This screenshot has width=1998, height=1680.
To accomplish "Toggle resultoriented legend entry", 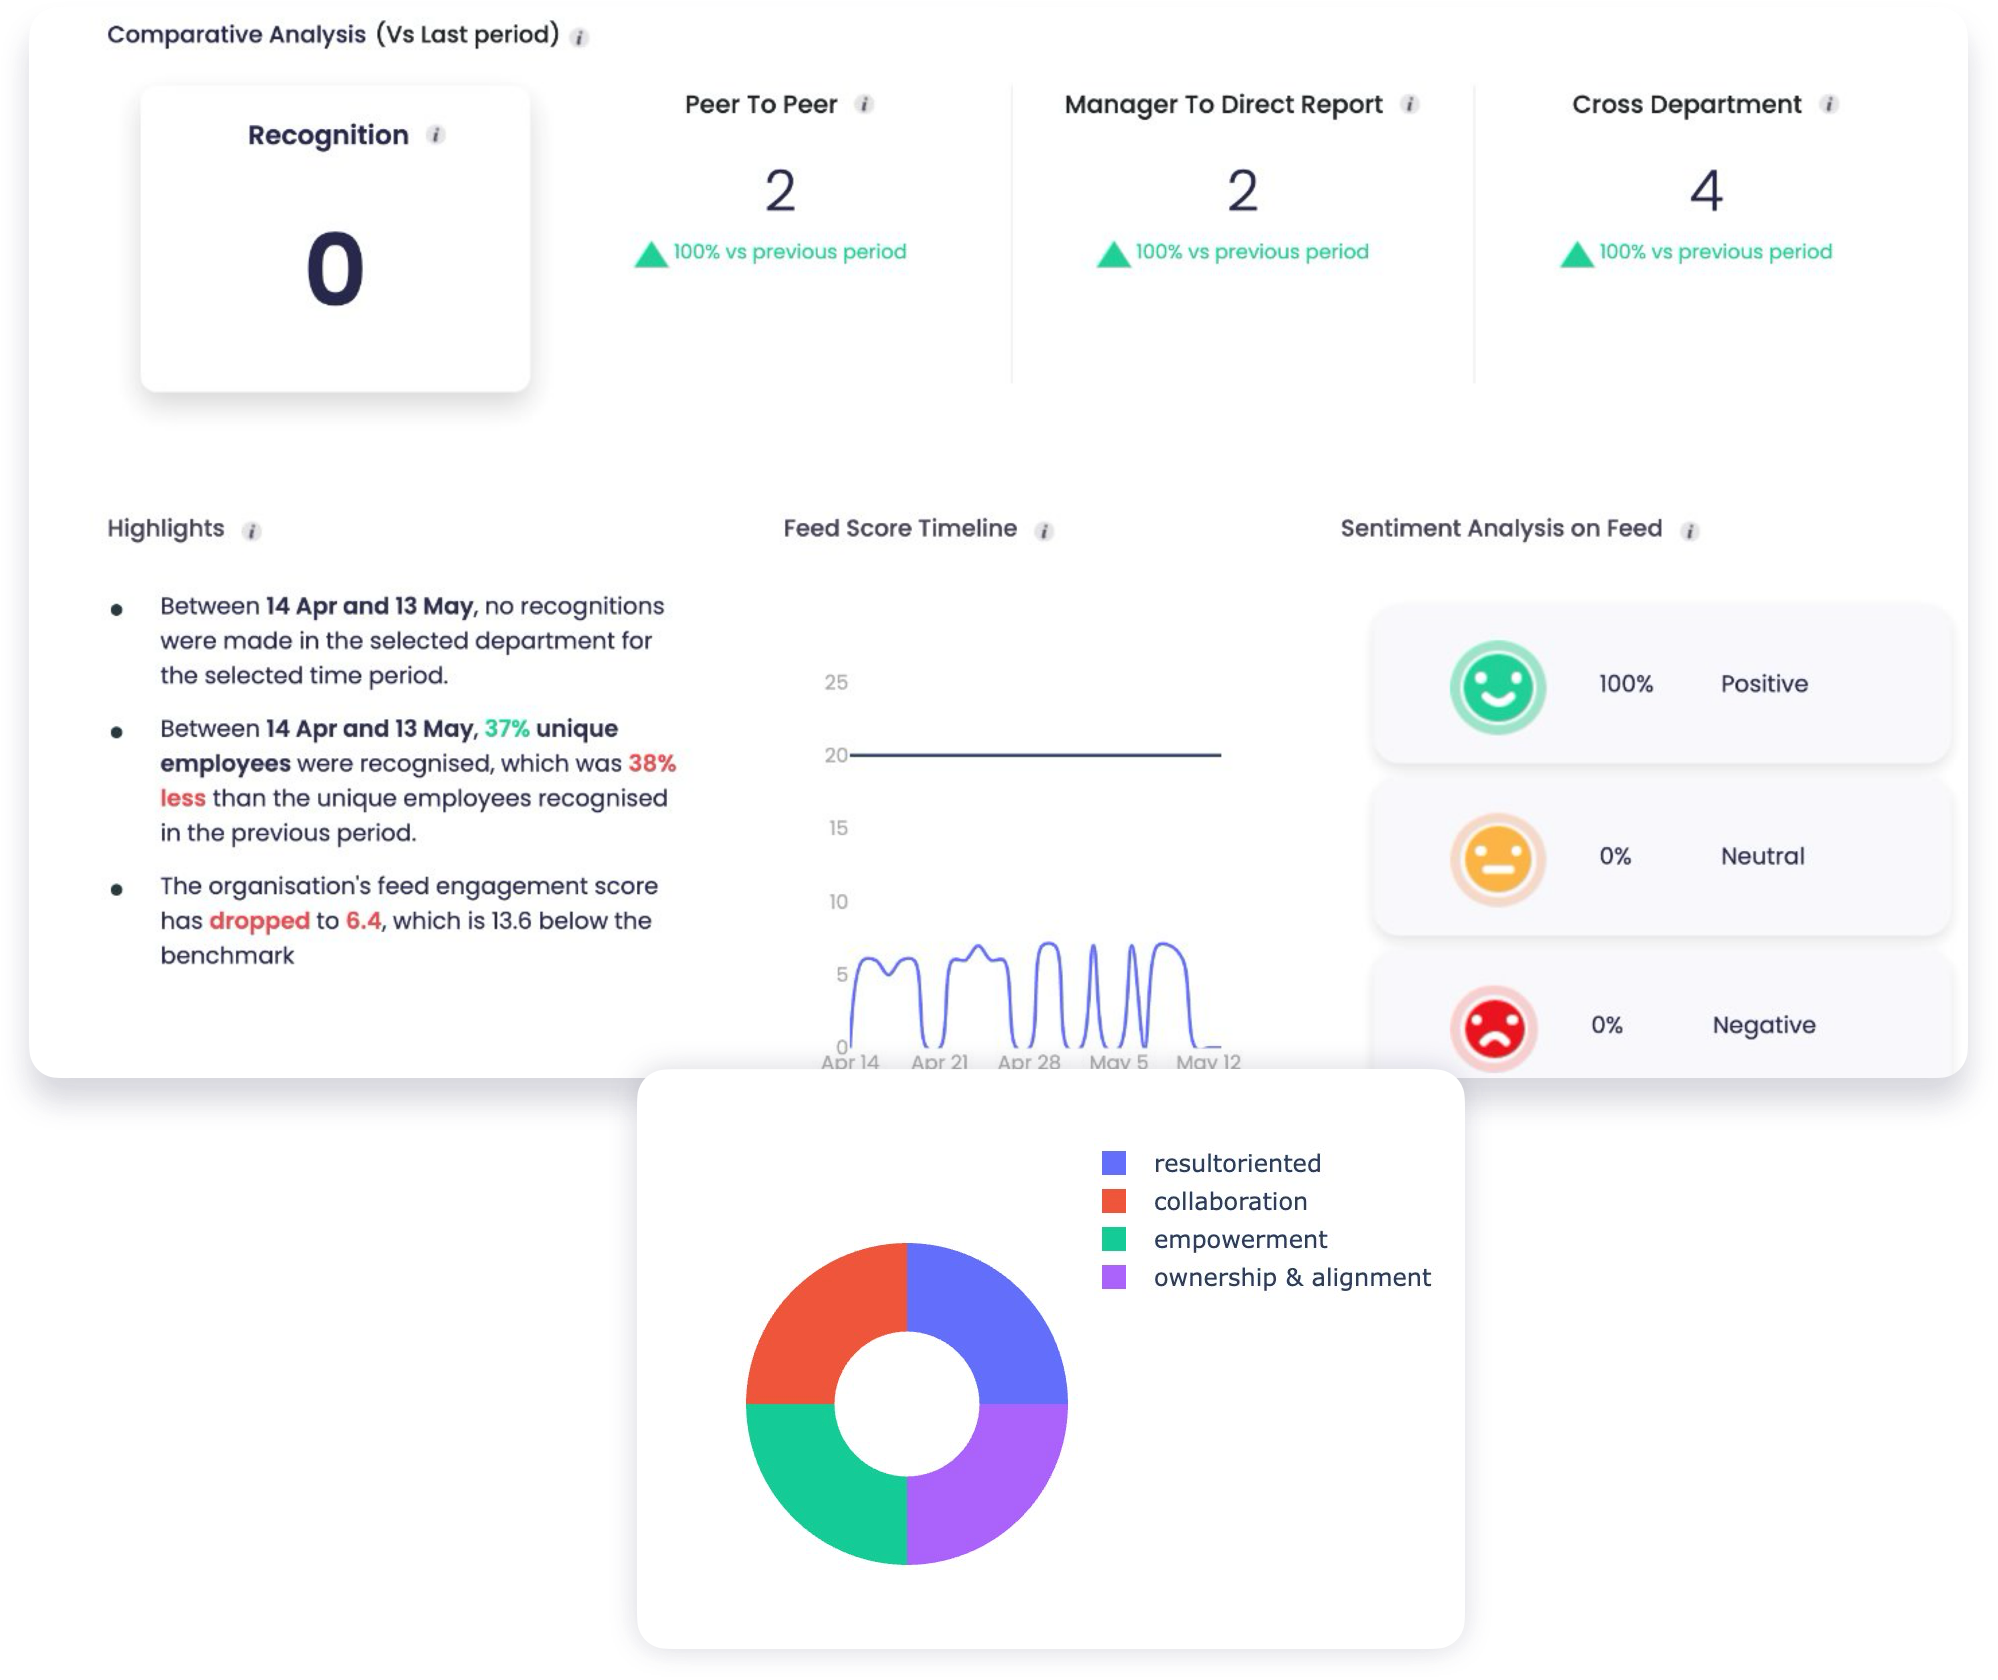I will pyautogui.click(x=1237, y=1163).
